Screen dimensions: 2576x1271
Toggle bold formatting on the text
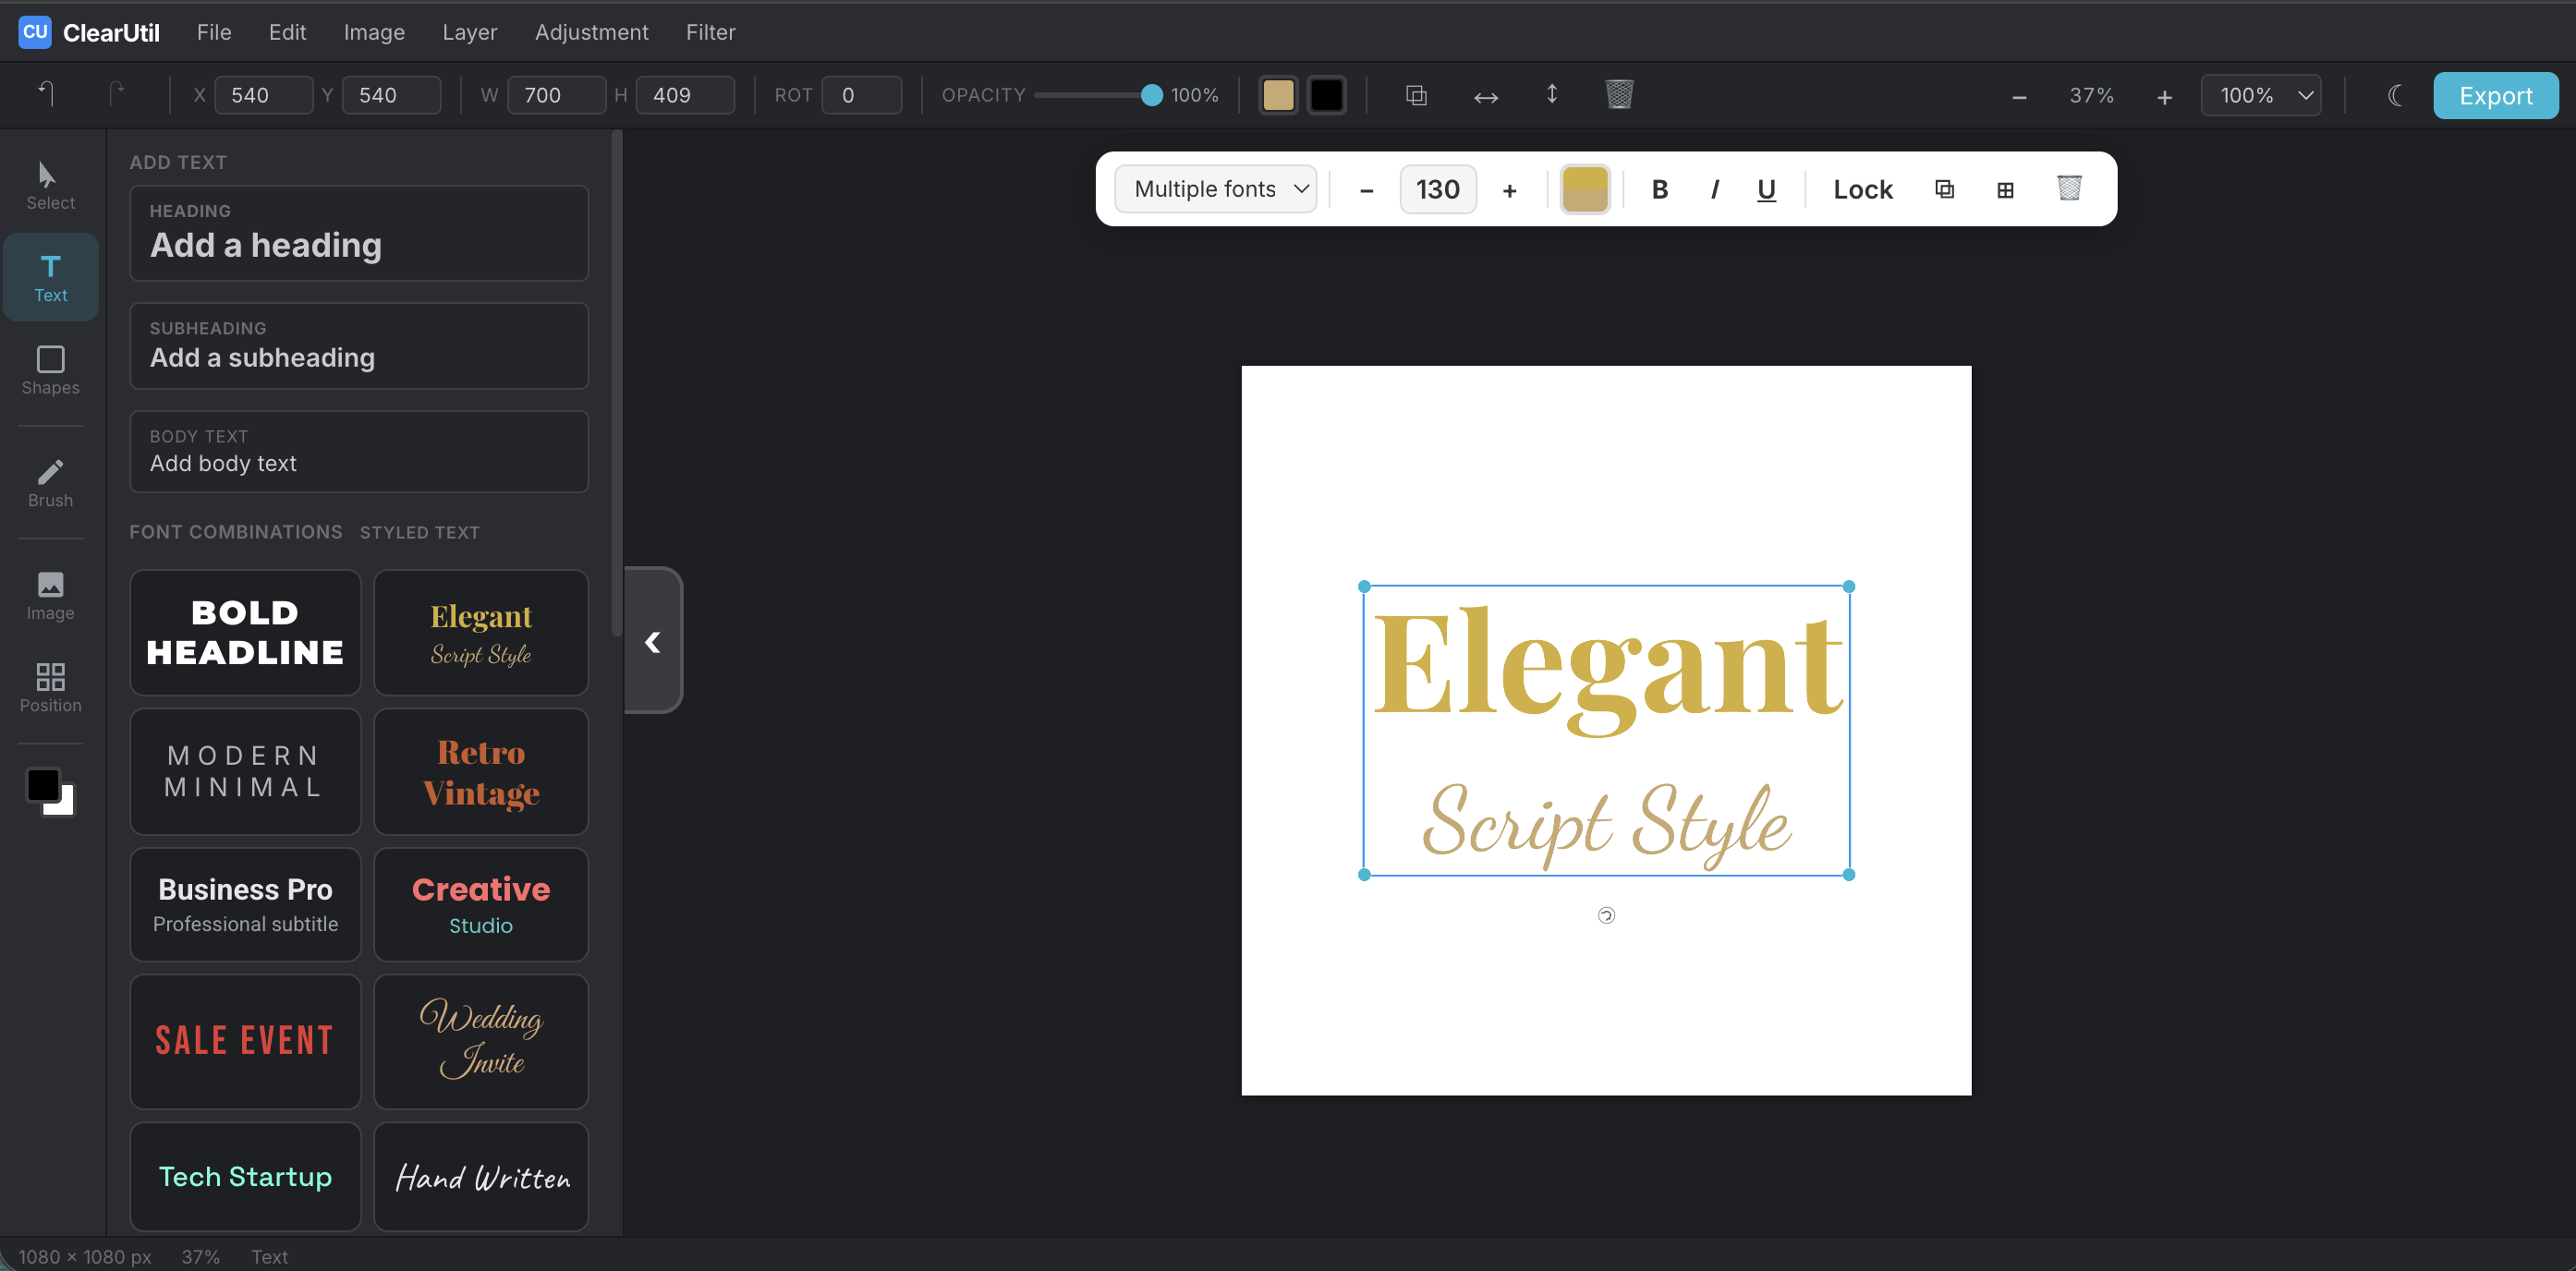pos(1660,188)
